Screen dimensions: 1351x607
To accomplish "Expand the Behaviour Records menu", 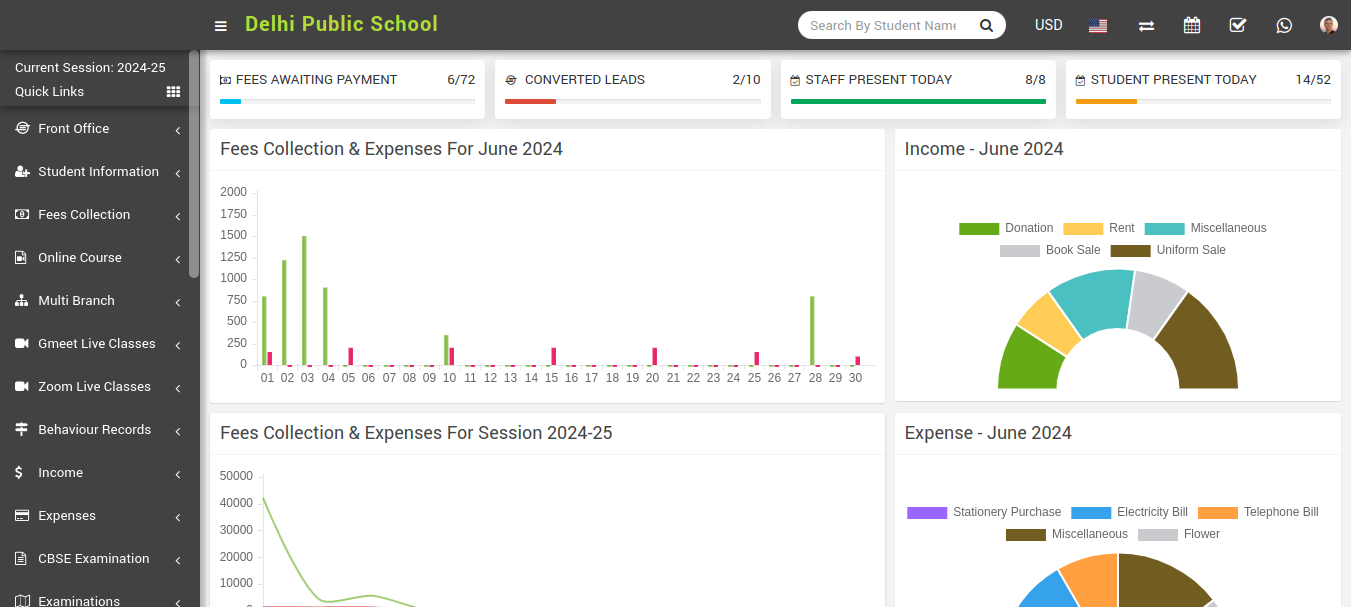I will coord(97,430).
